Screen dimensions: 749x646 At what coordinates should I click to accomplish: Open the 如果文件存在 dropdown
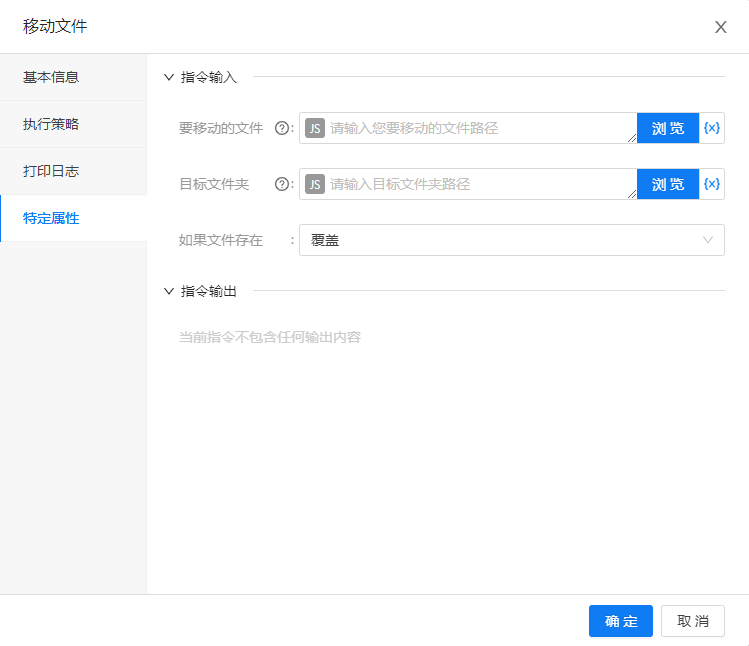tap(511, 240)
